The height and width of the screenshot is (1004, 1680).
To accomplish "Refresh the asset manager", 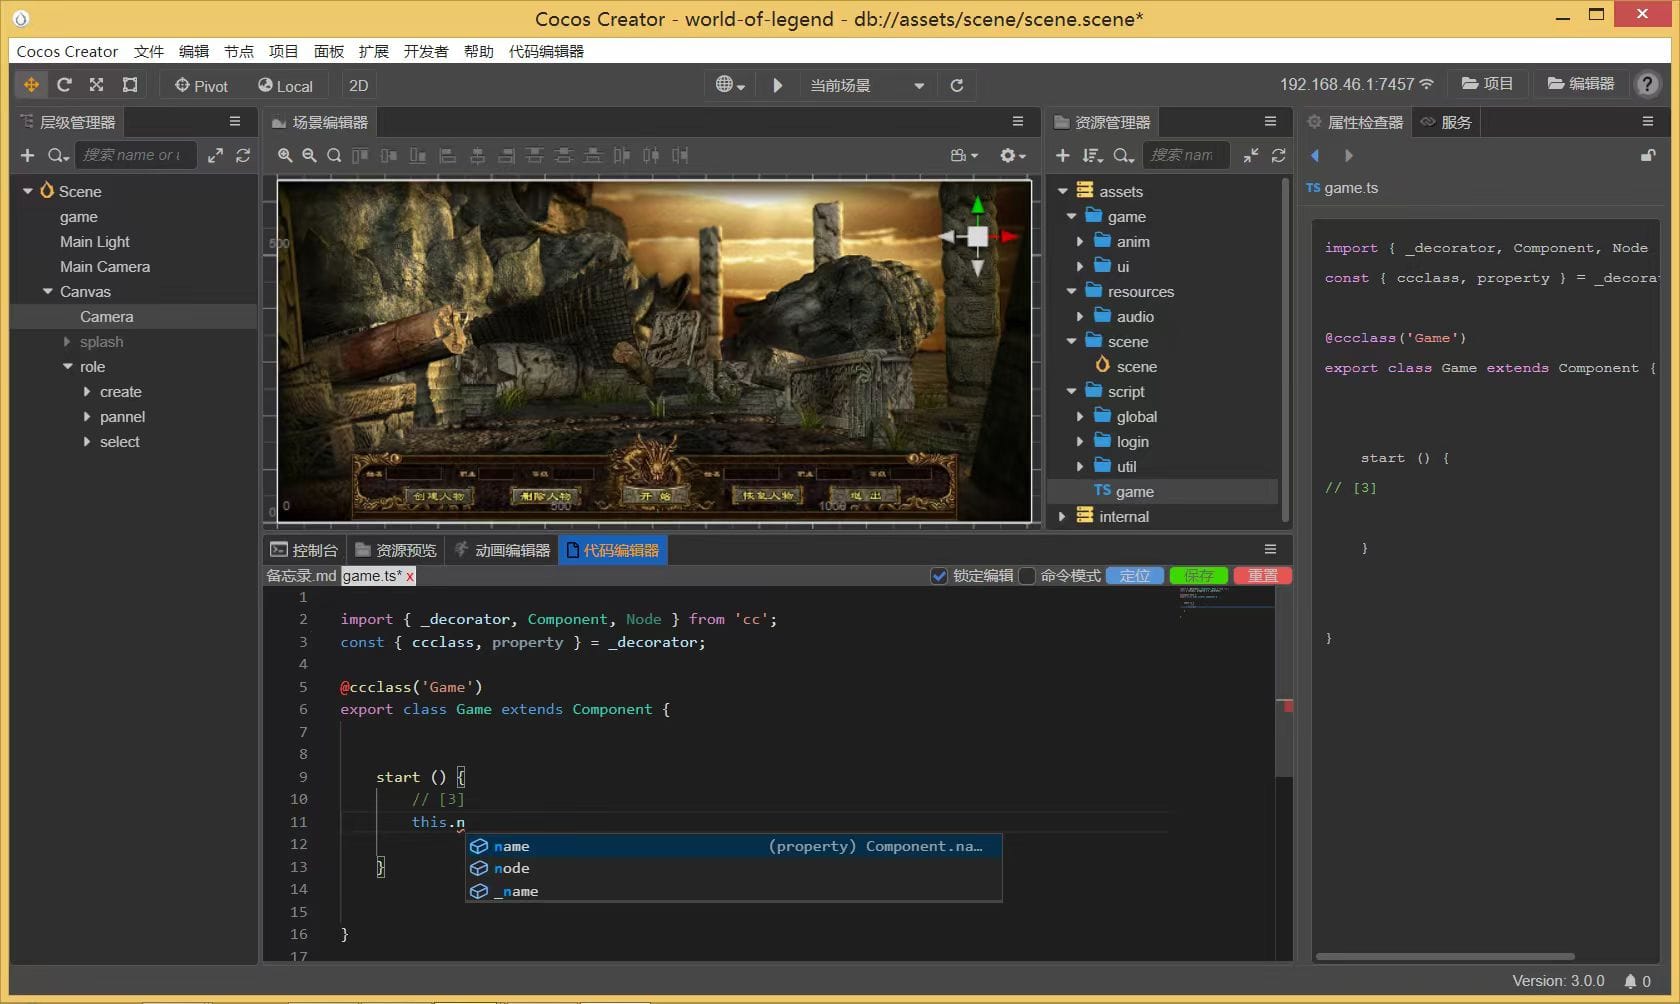I will (1278, 155).
